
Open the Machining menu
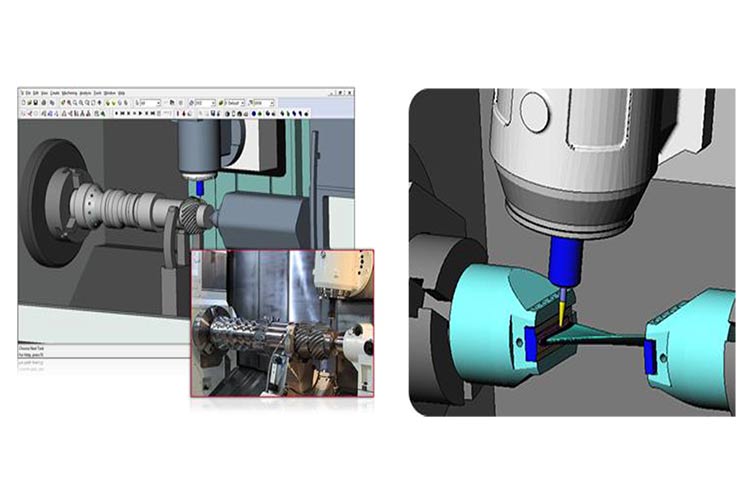point(70,93)
